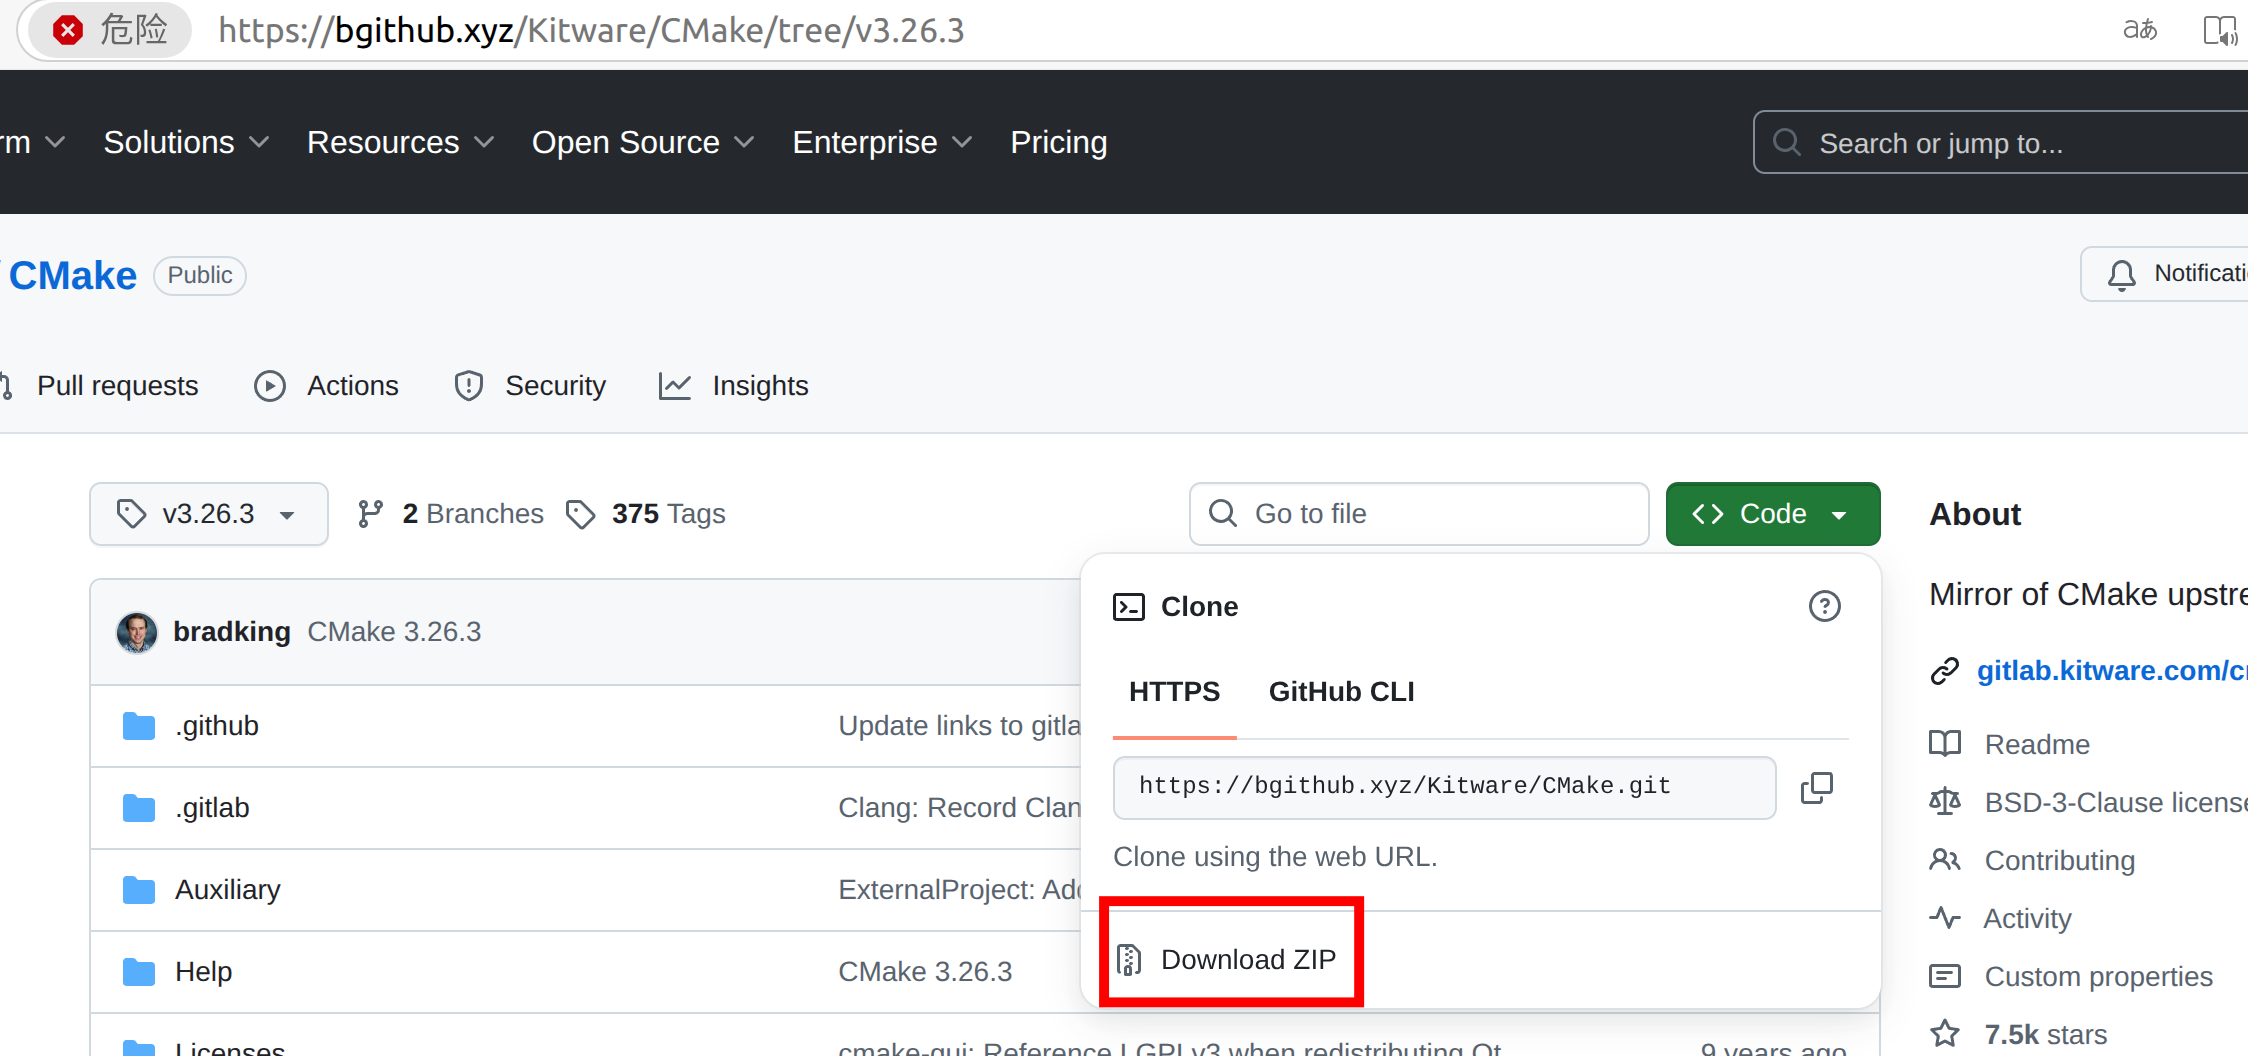
Task: Click the Activity pulse icon
Action: [x=1945, y=918]
